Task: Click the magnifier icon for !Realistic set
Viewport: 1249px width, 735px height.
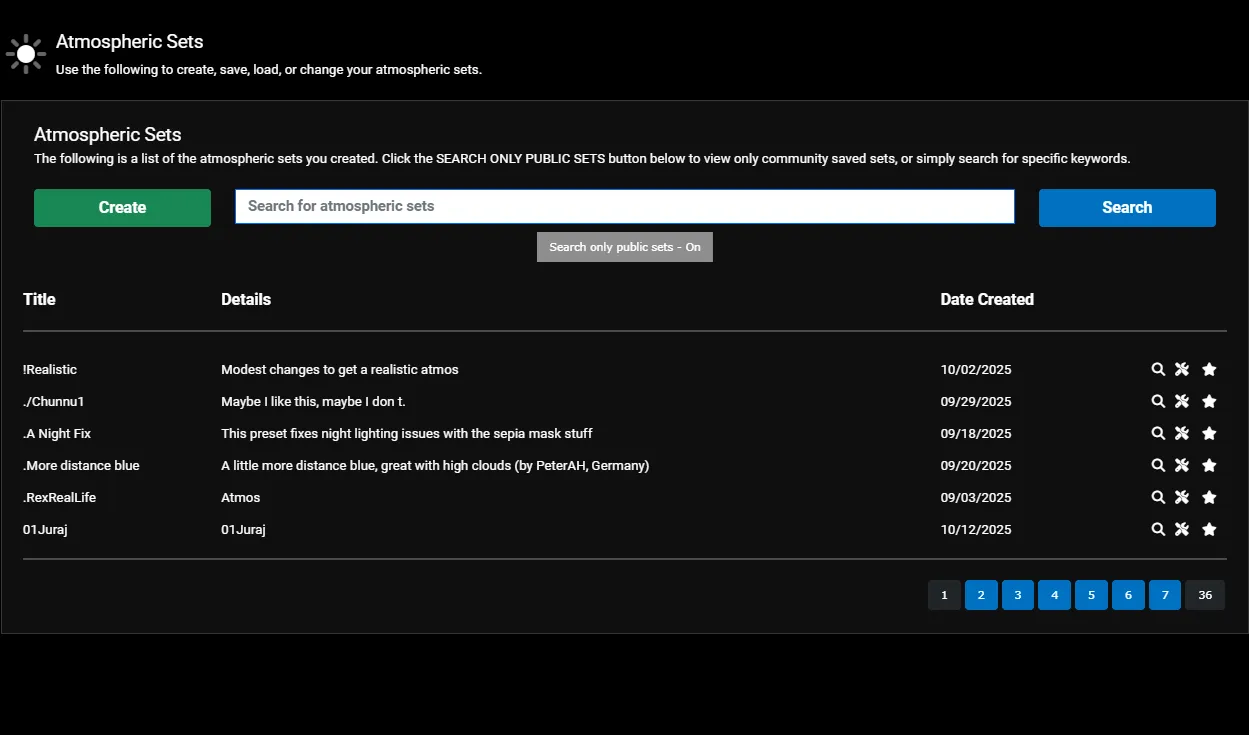Action: [1158, 369]
